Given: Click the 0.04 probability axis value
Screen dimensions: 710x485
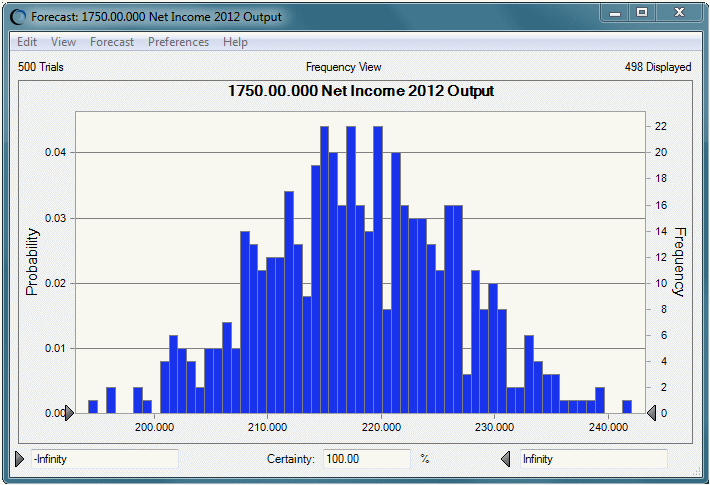Looking at the screenshot, I should click(55, 153).
